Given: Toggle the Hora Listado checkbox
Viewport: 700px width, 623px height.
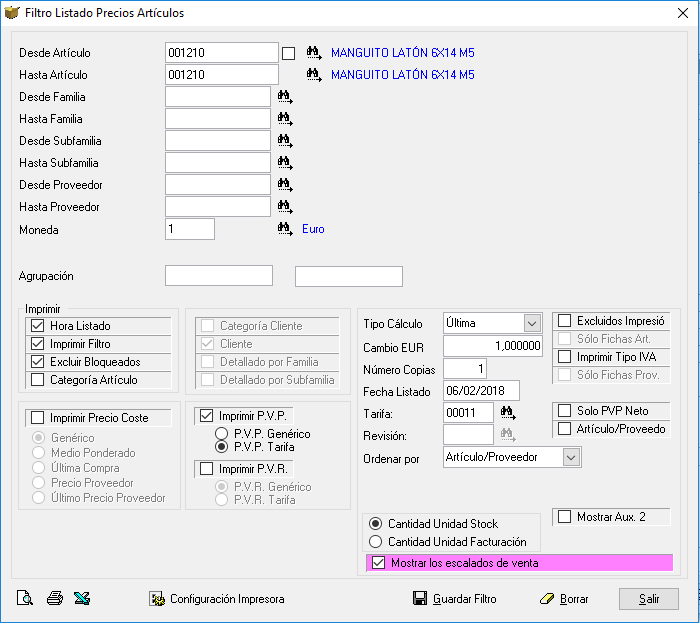Looking at the screenshot, I should click(38, 326).
